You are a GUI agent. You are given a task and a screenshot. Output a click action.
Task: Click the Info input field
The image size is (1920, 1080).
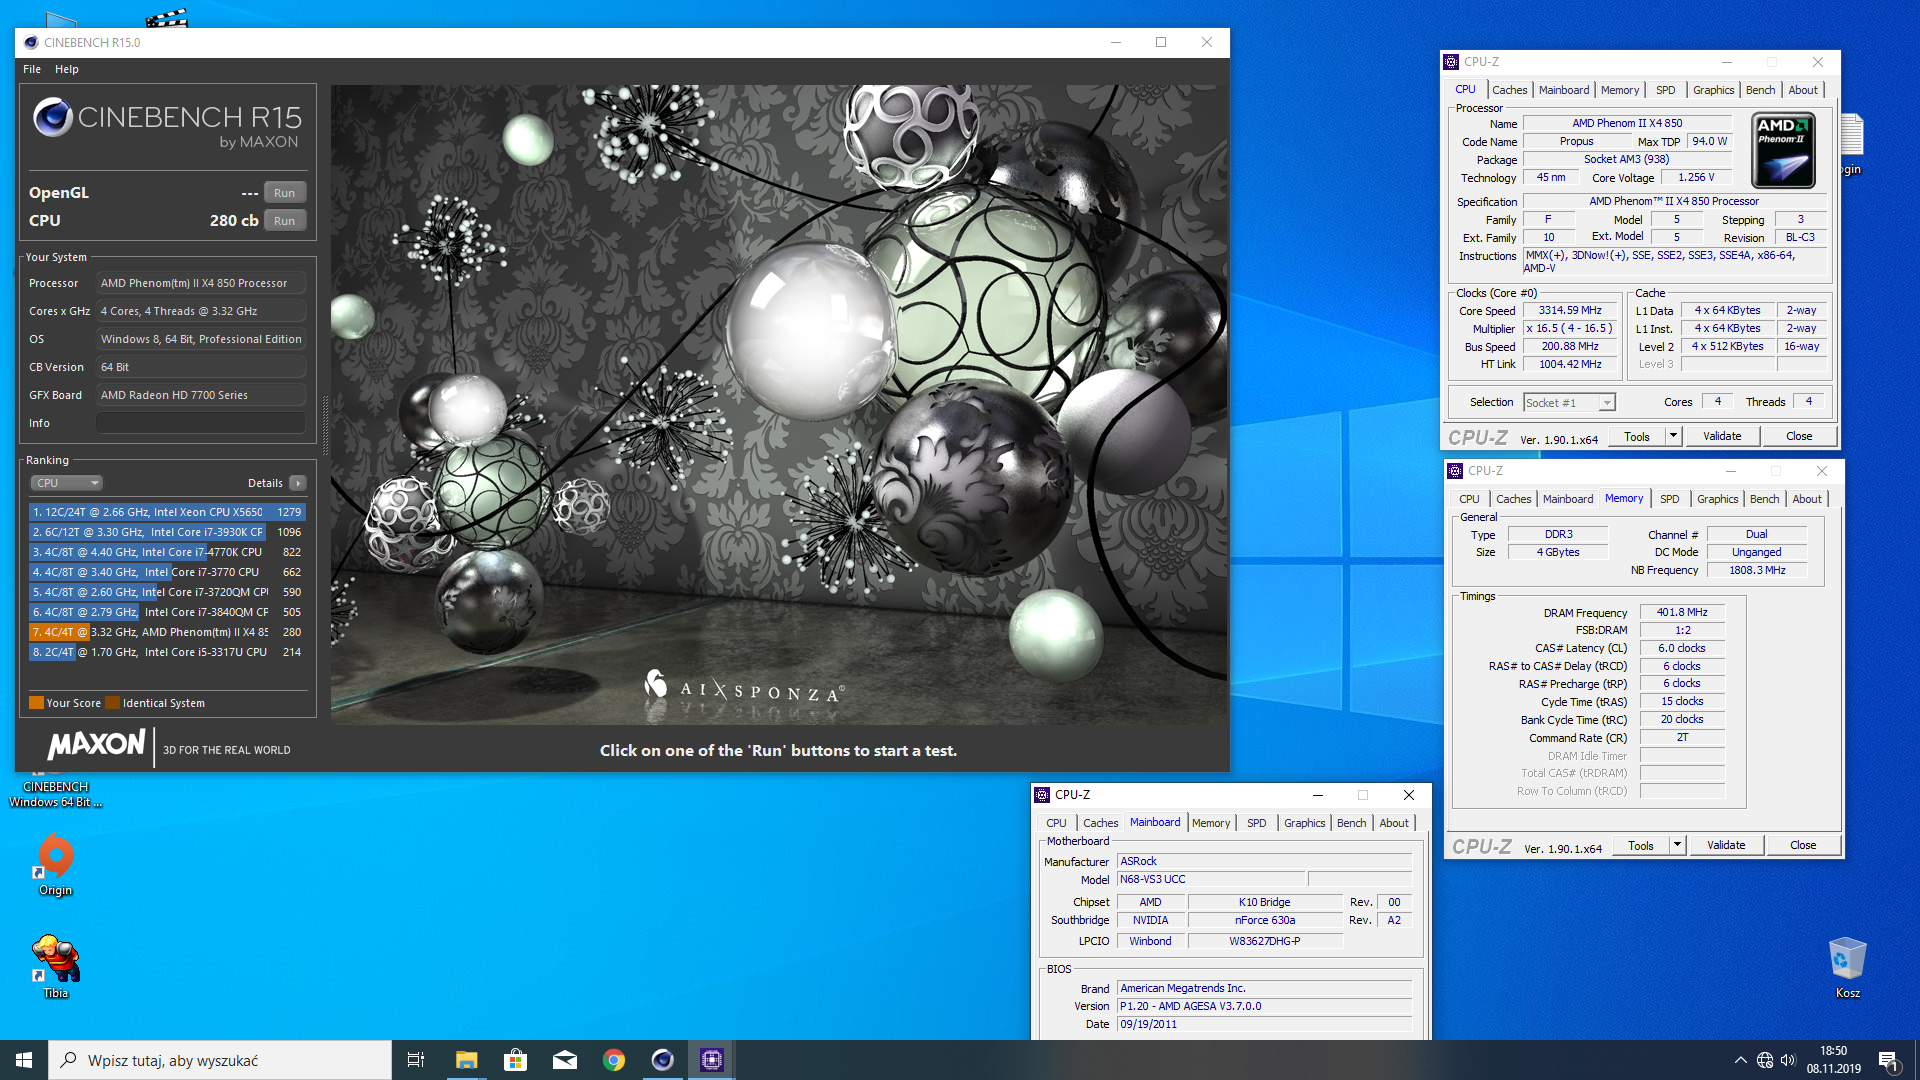click(201, 423)
